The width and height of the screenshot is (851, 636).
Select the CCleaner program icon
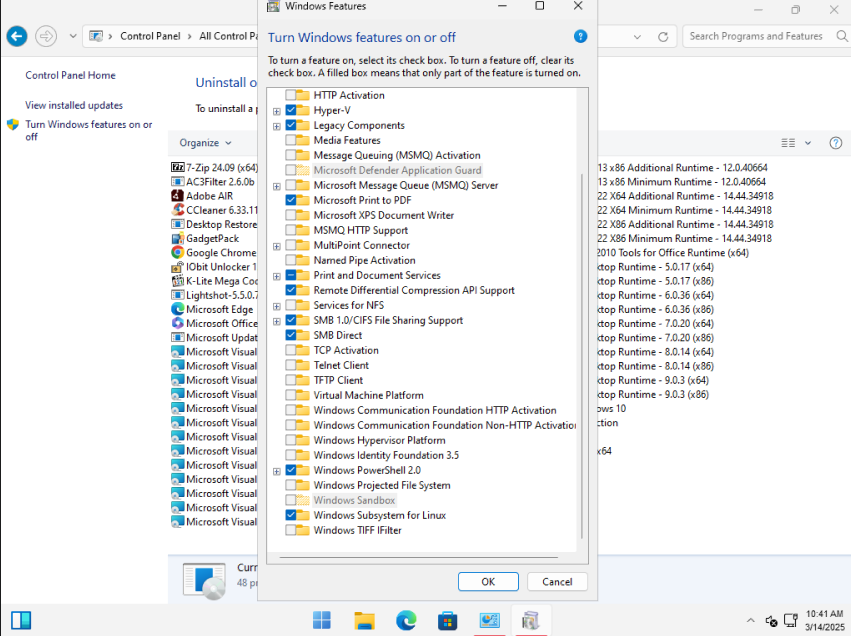[177, 210]
